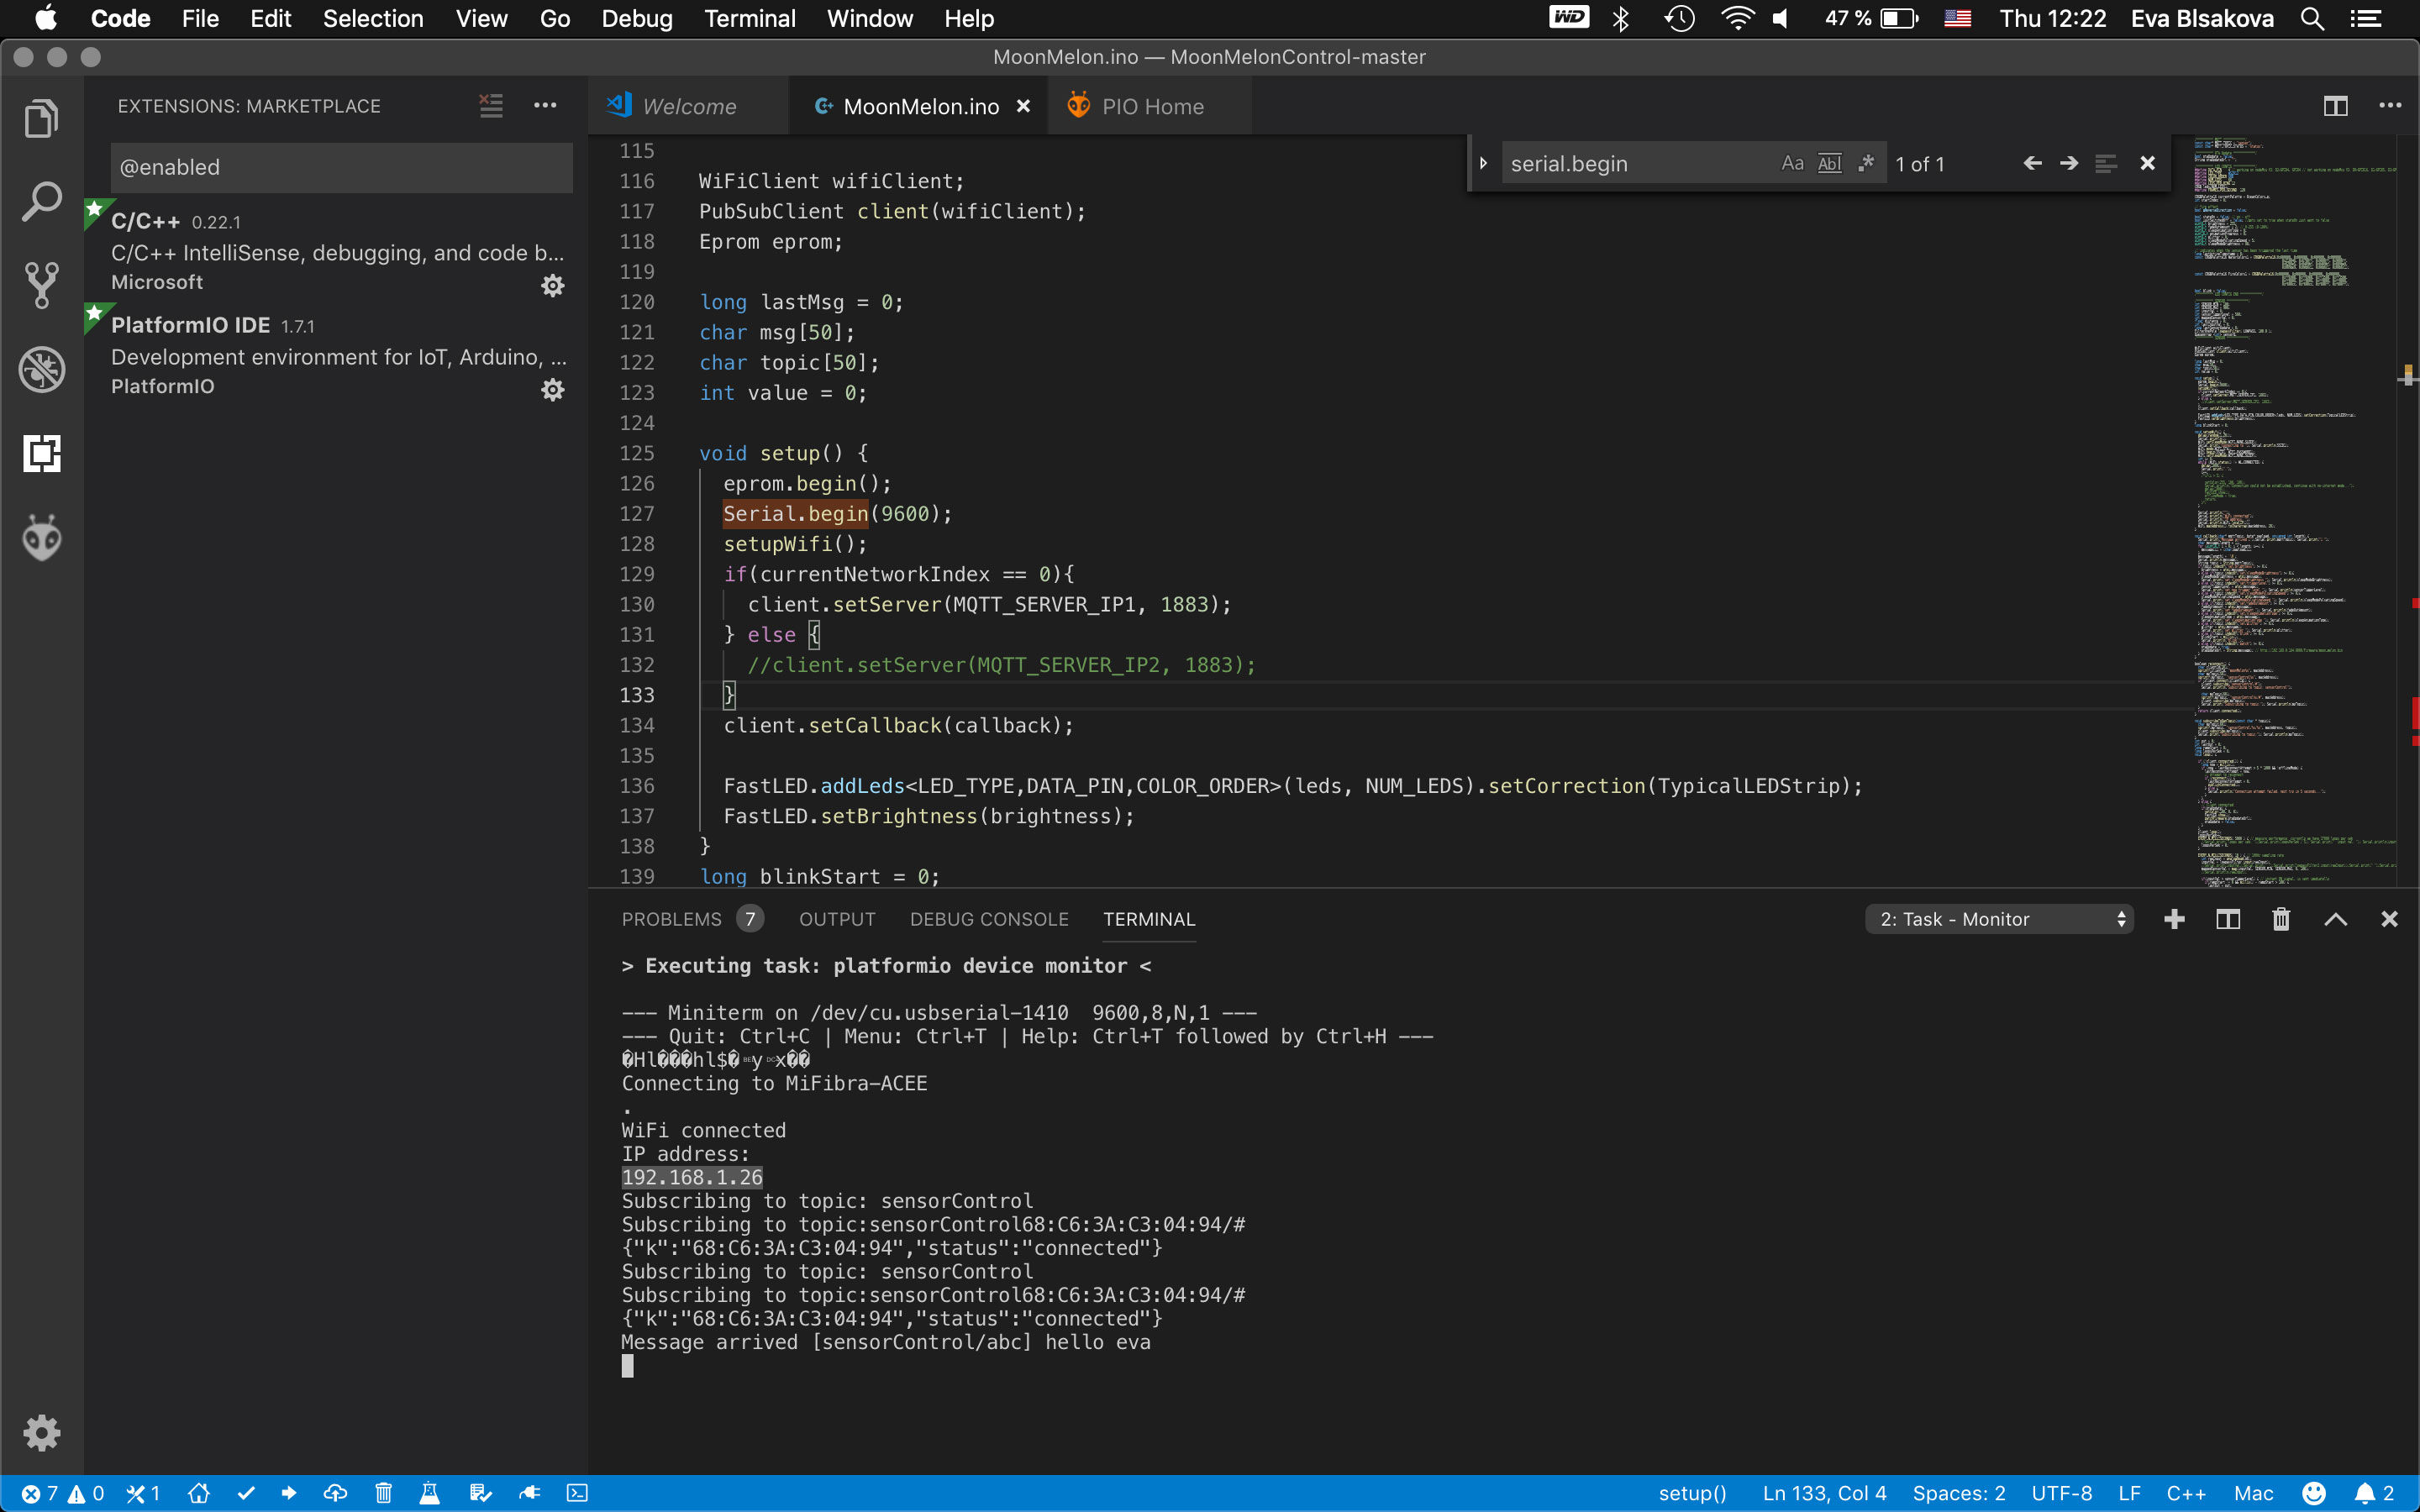Open the Source Control view
This screenshot has width=2420, height=1512.
[x=41, y=285]
